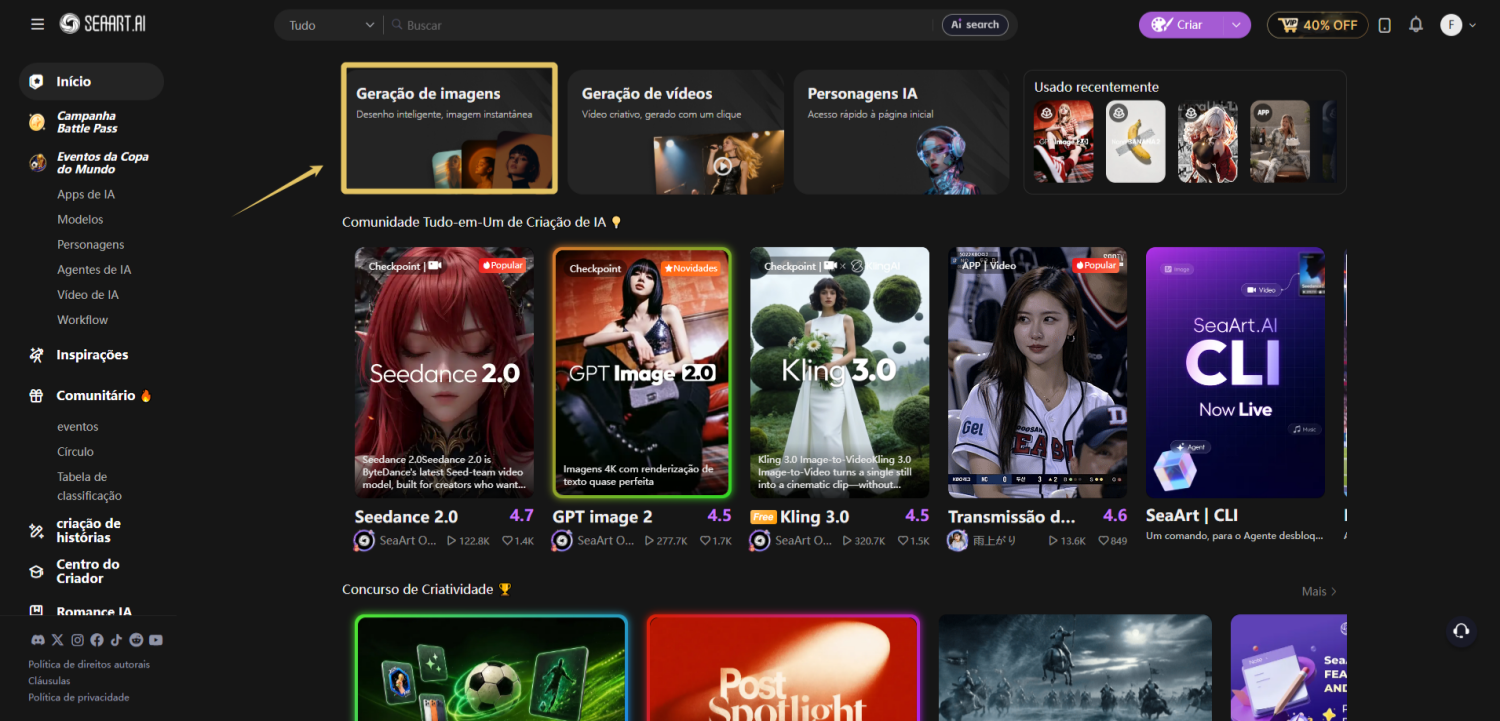The width and height of the screenshot is (1500, 721).
Task: Open the Política de direitos autorais link
Action: (89, 665)
